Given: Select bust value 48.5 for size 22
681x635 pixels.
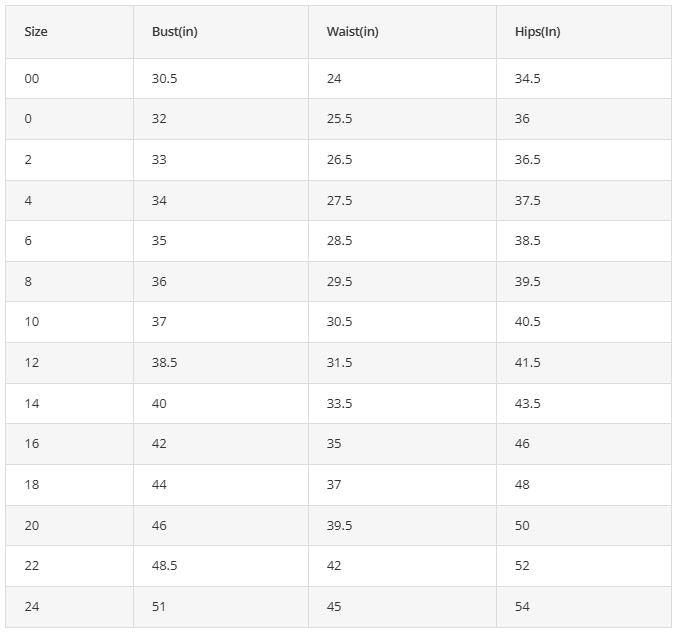Looking at the screenshot, I should 164,566.
